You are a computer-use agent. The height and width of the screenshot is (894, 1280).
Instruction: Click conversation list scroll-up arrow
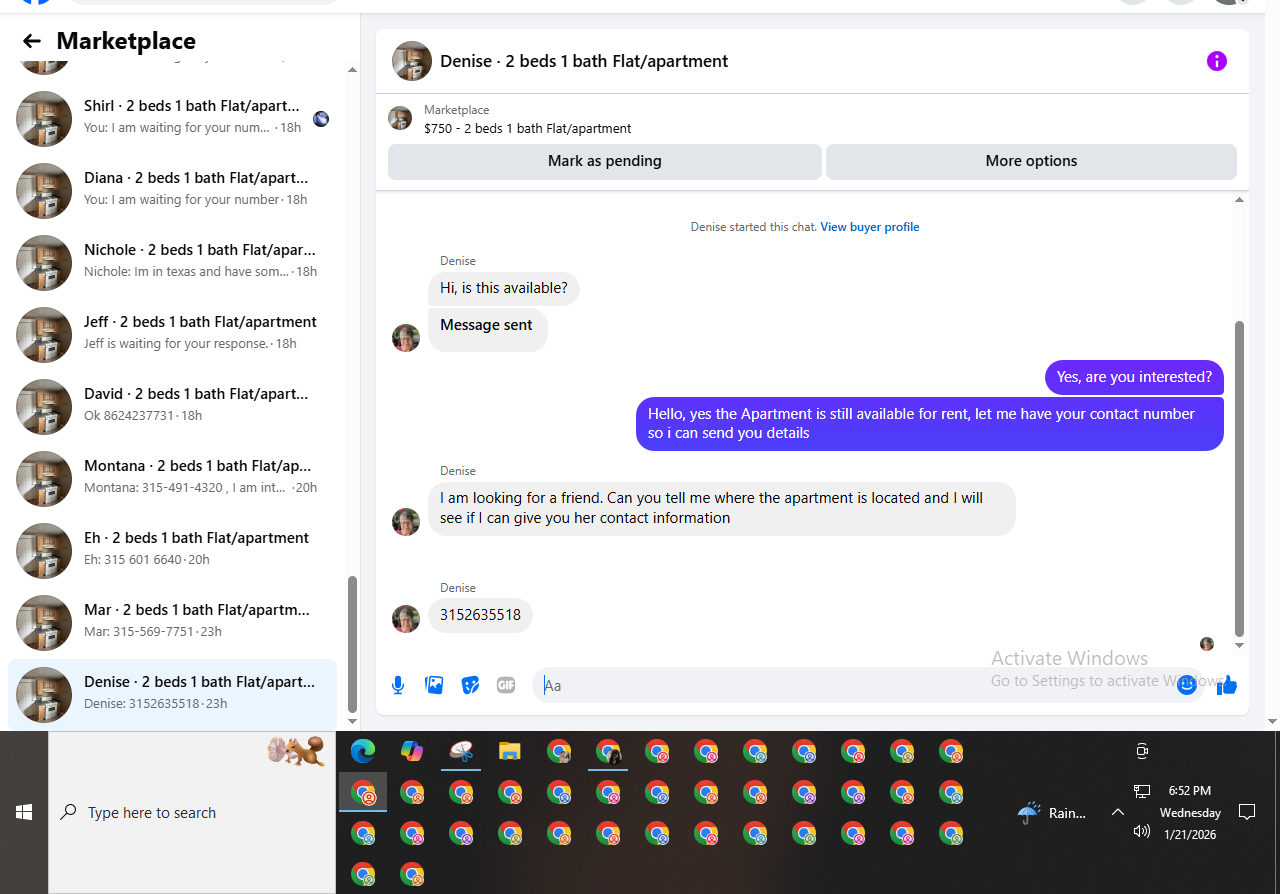(352, 69)
